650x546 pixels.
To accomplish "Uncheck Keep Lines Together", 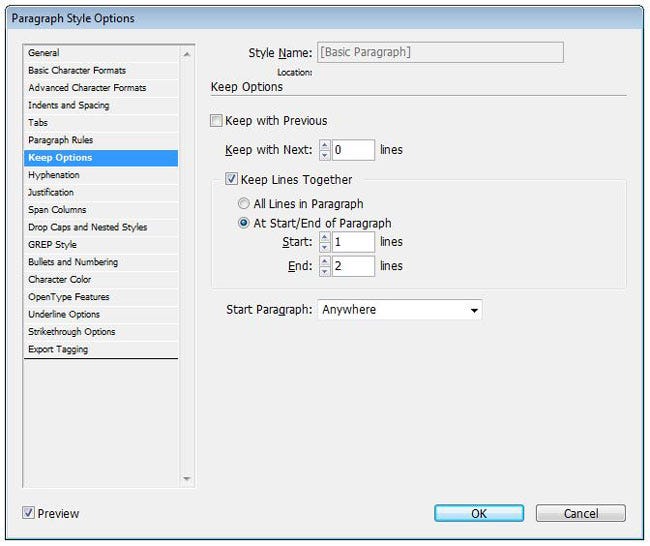I will (x=231, y=179).
